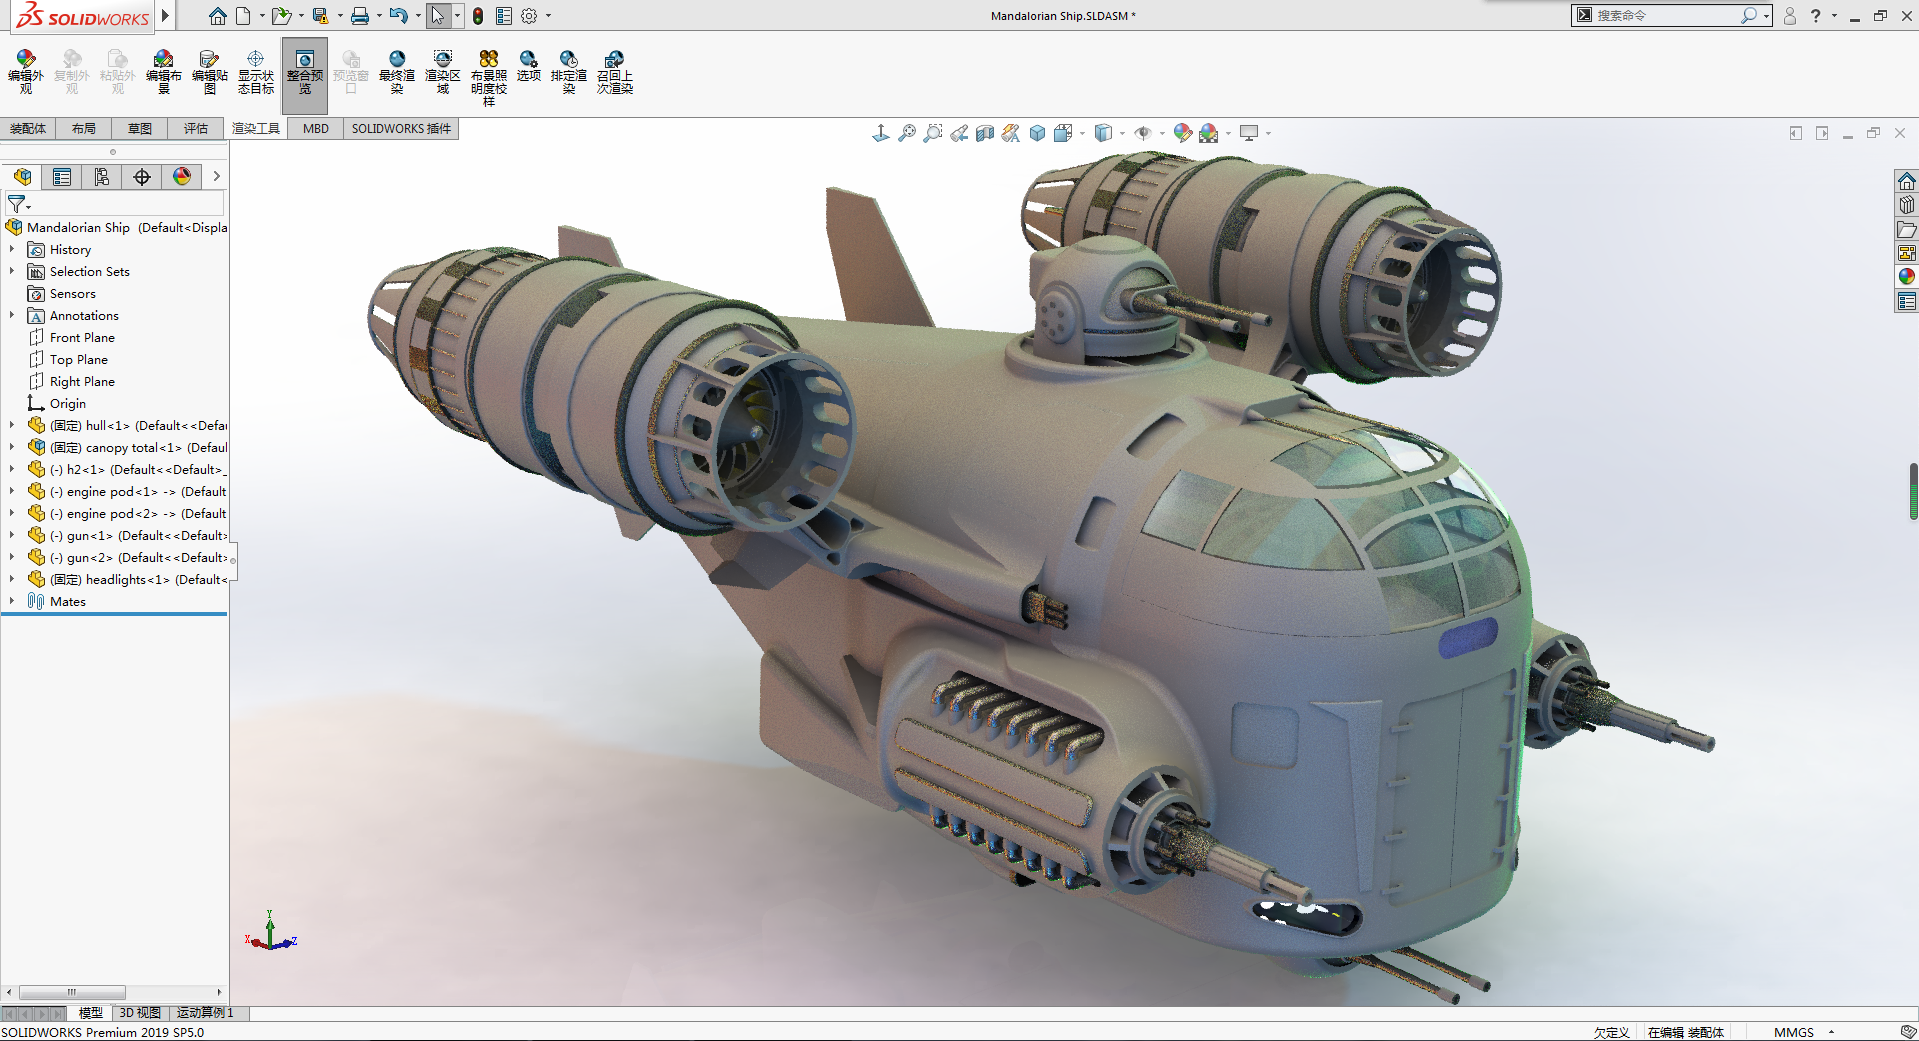Open dropdown arrow next to Options gear
1919x1041 pixels.
[548, 16]
